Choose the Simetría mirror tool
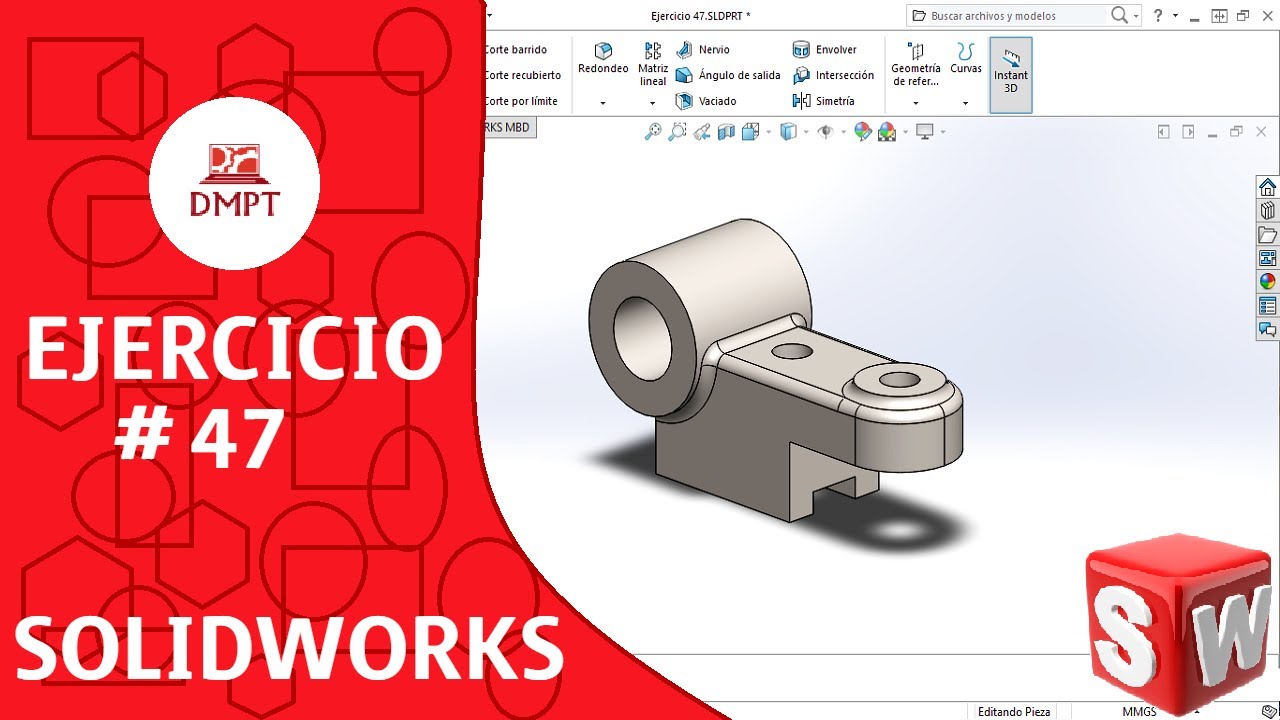 pos(824,101)
